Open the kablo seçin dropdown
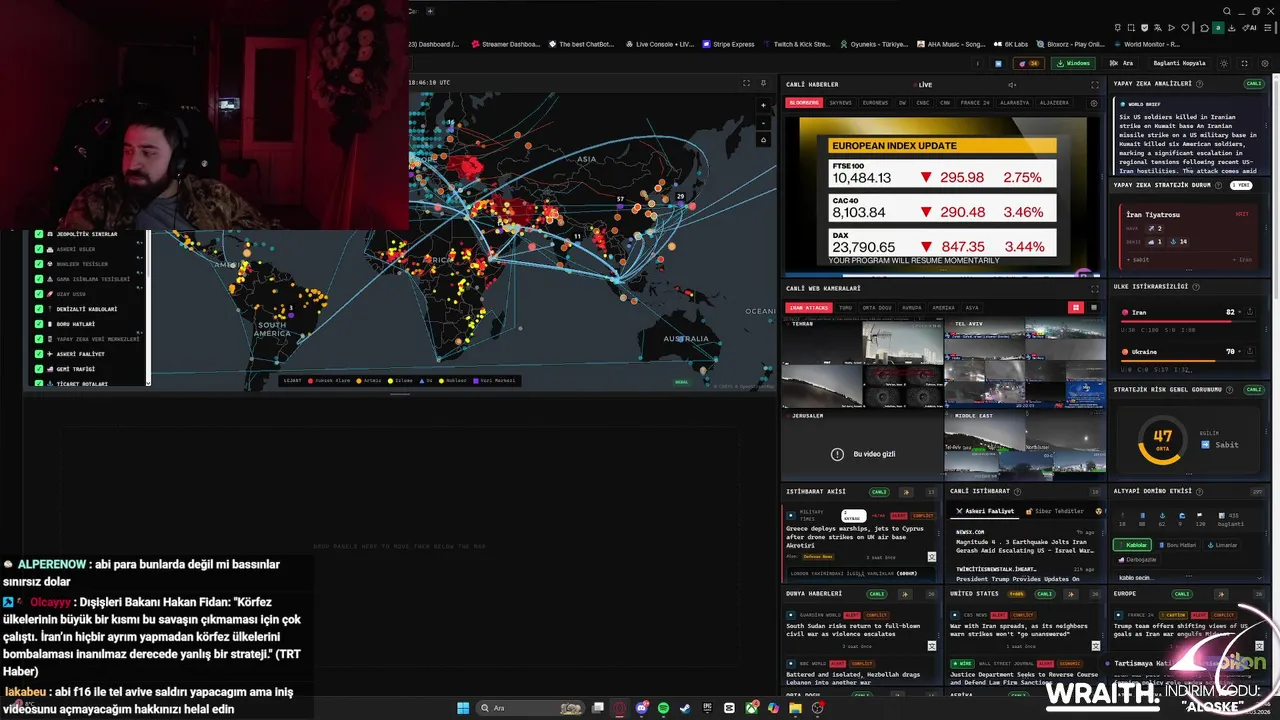The image size is (1280, 720). (x=1188, y=578)
